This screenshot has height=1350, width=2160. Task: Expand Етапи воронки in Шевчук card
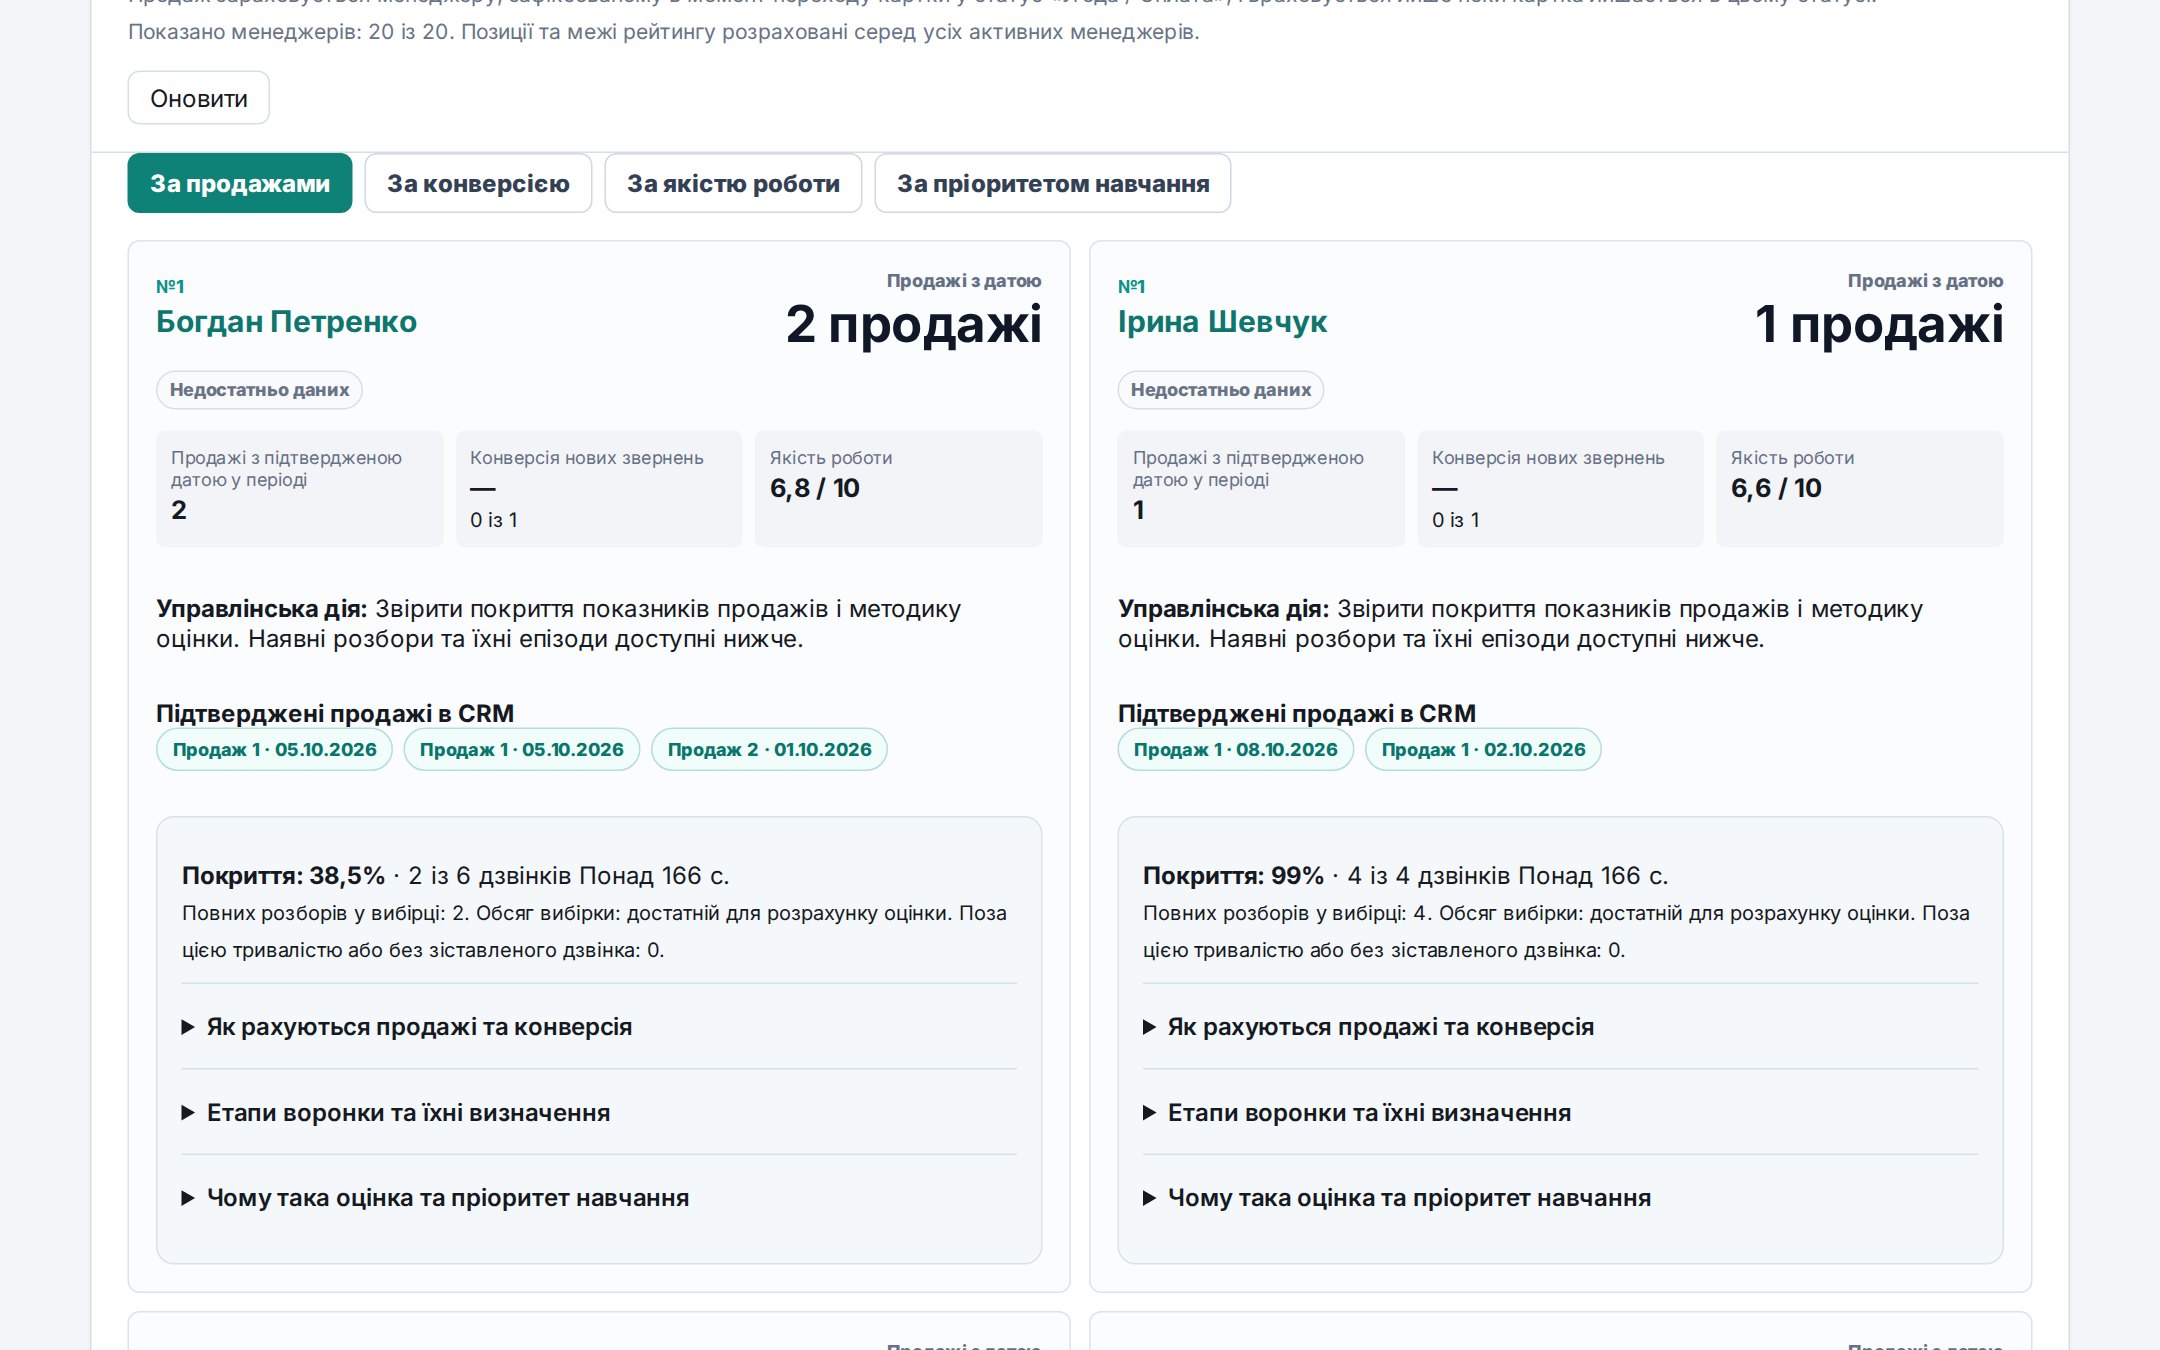[1560, 1113]
